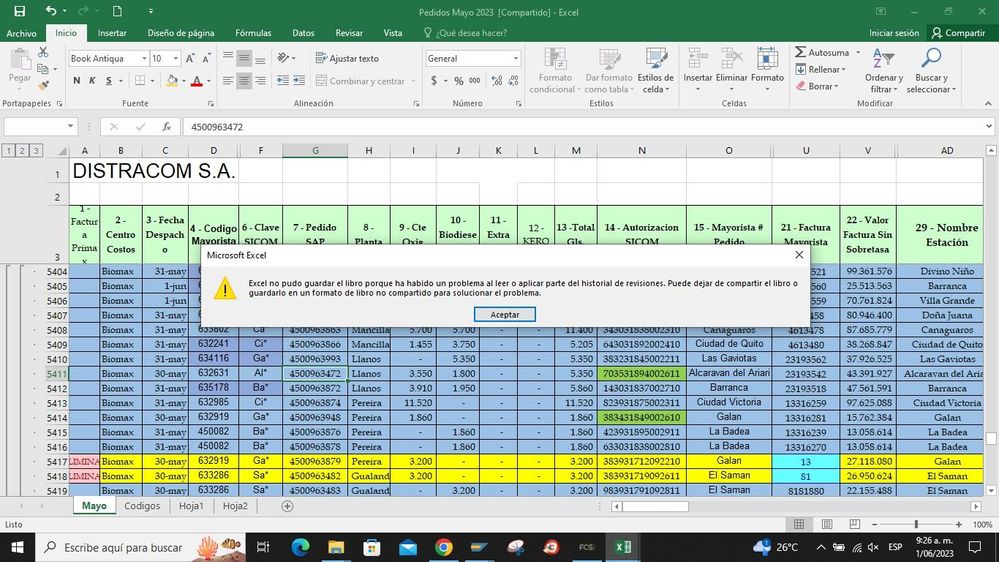Viewport: 999px width, 562px height.
Task: Click the Estilos de celda icon
Action: point(656,59)
